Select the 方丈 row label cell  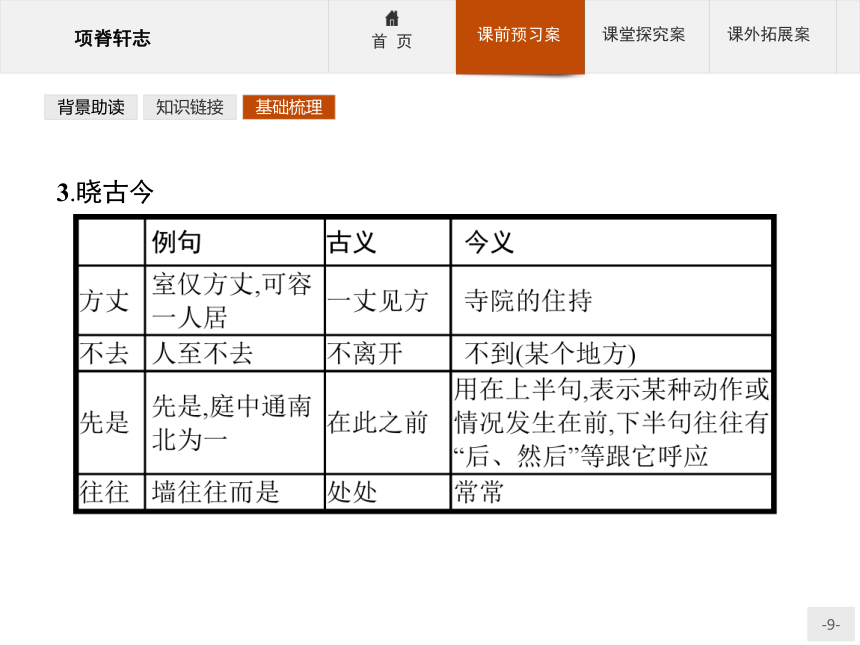(x=111, y=301)
